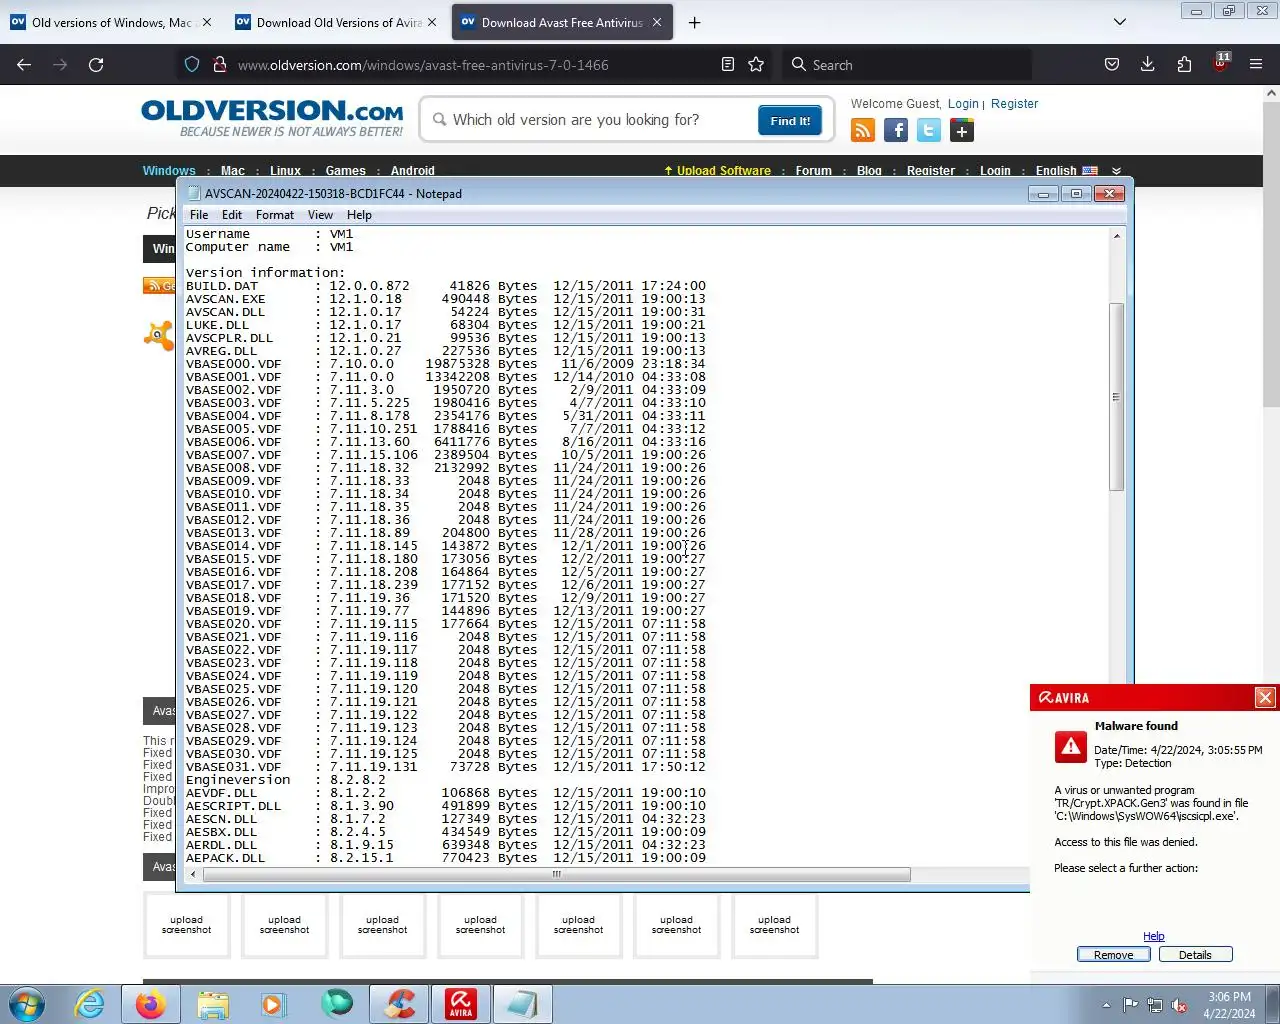
Task: Click the Save to Pocket icon
Action: 1112,64
